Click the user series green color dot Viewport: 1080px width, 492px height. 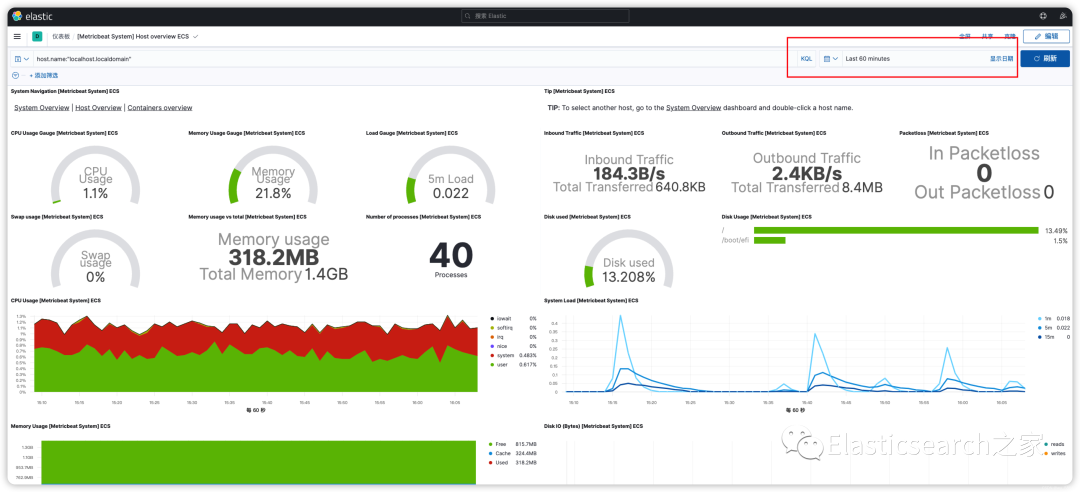tap(492, 364)
